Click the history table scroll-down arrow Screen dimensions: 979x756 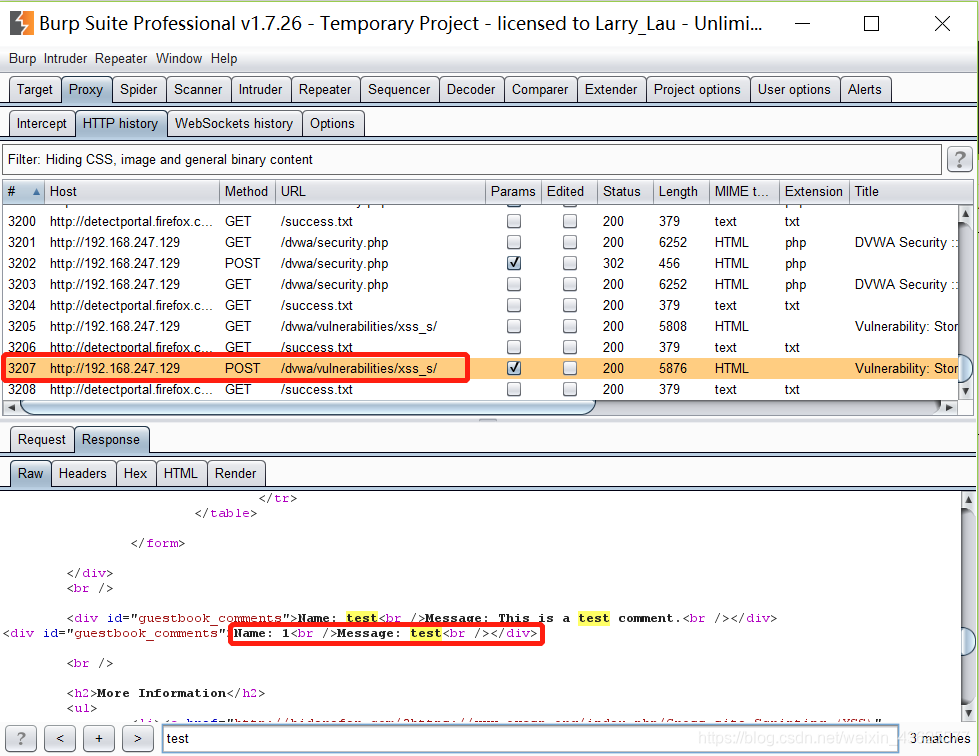coord(965,391)
